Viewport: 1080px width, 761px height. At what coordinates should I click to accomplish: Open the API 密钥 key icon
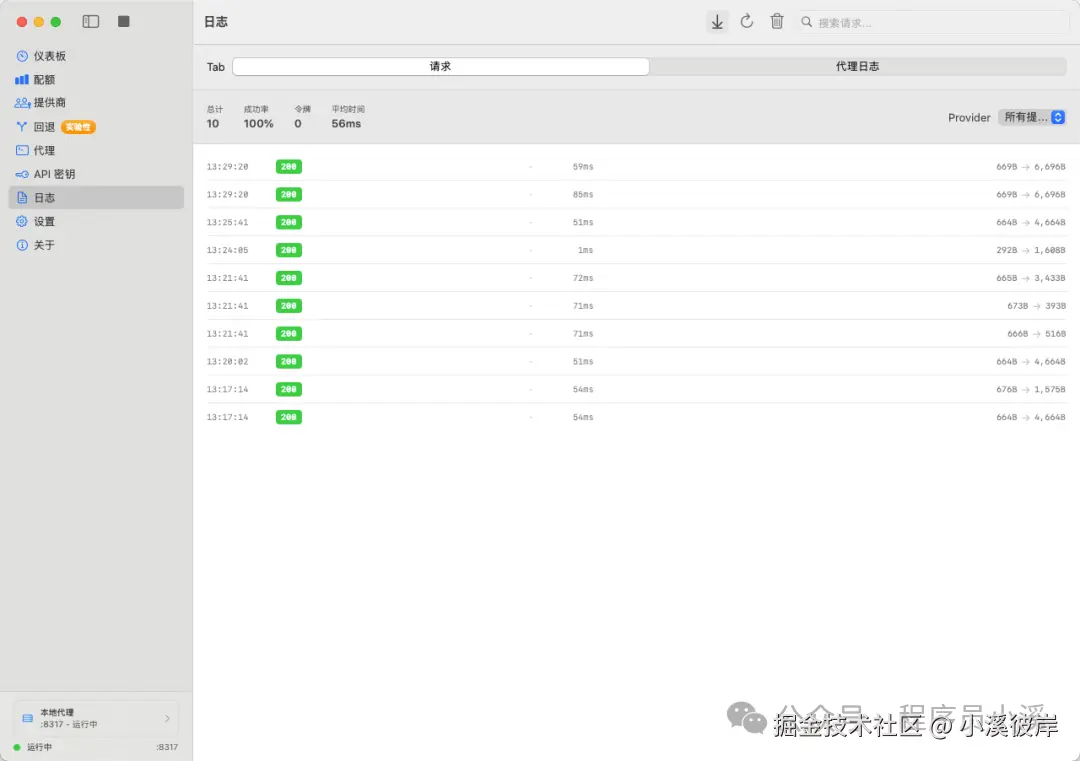pos(22,174)
